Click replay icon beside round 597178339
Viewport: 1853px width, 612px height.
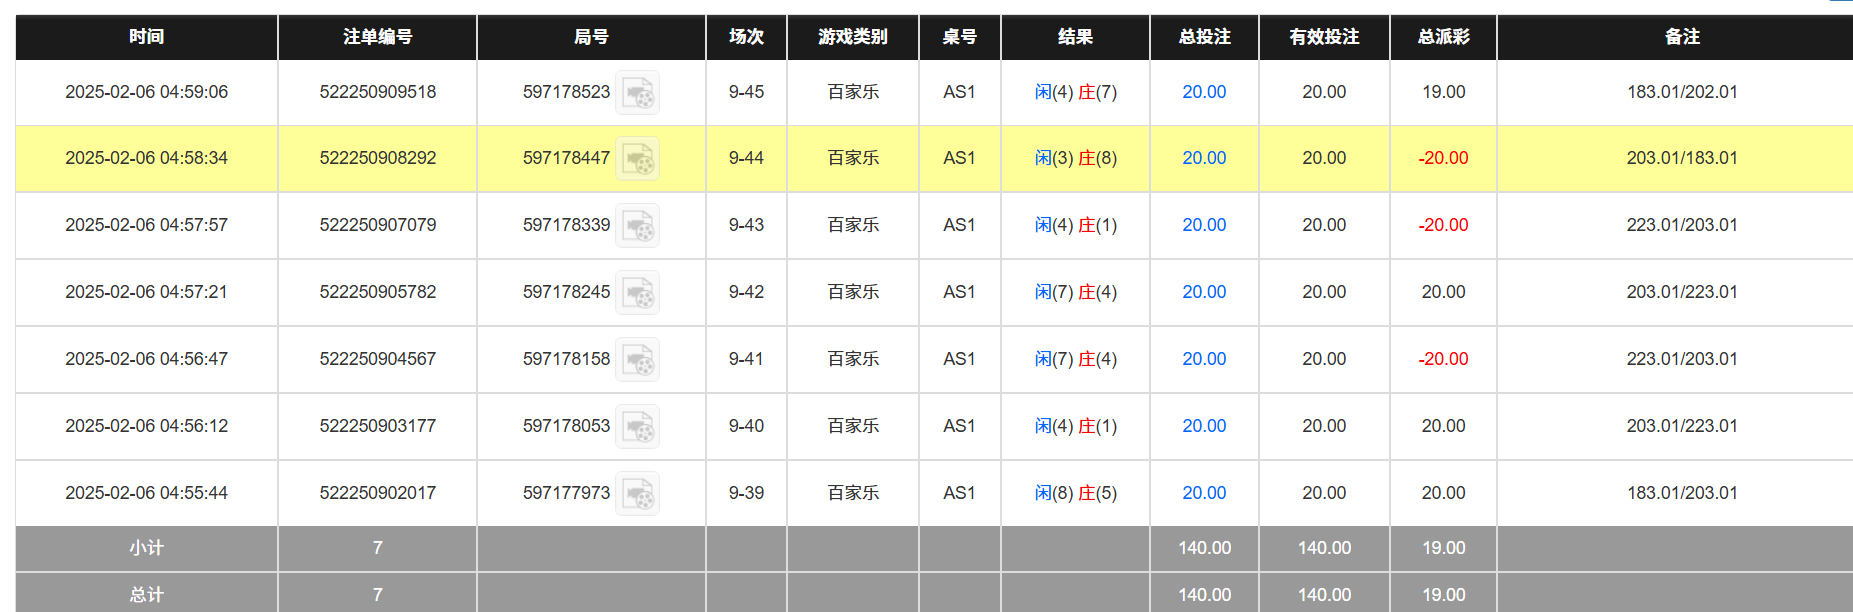(x=637, y=226)
